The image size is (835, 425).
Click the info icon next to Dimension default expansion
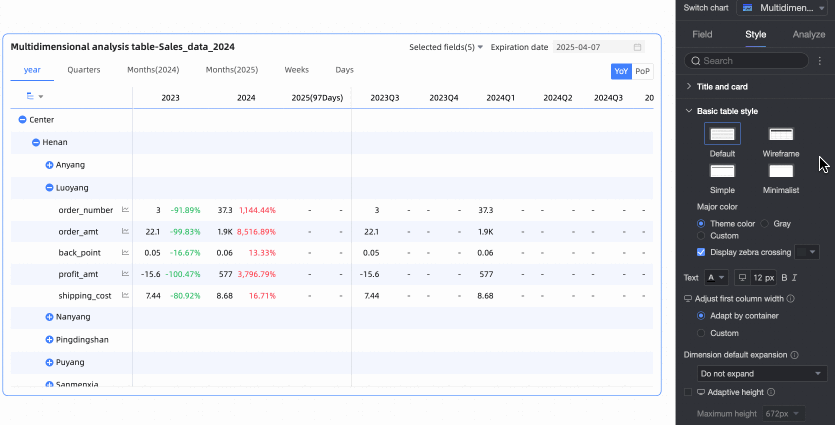(795, 355)
